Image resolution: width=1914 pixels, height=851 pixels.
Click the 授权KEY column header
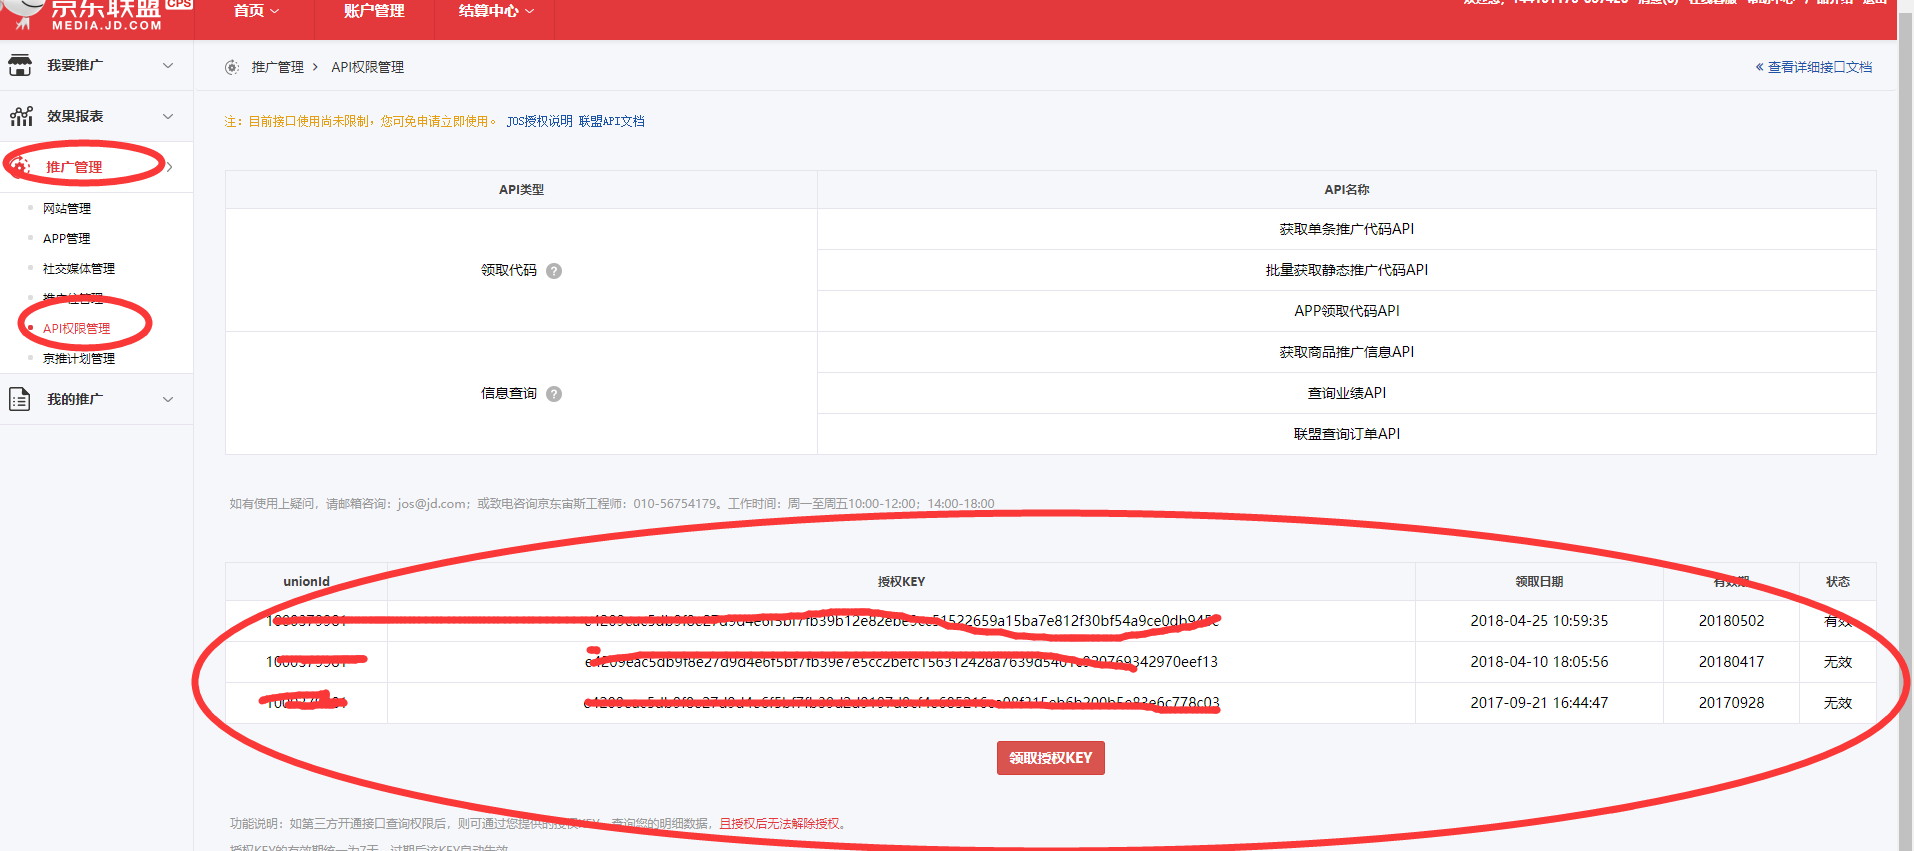[x=901, y=582]
